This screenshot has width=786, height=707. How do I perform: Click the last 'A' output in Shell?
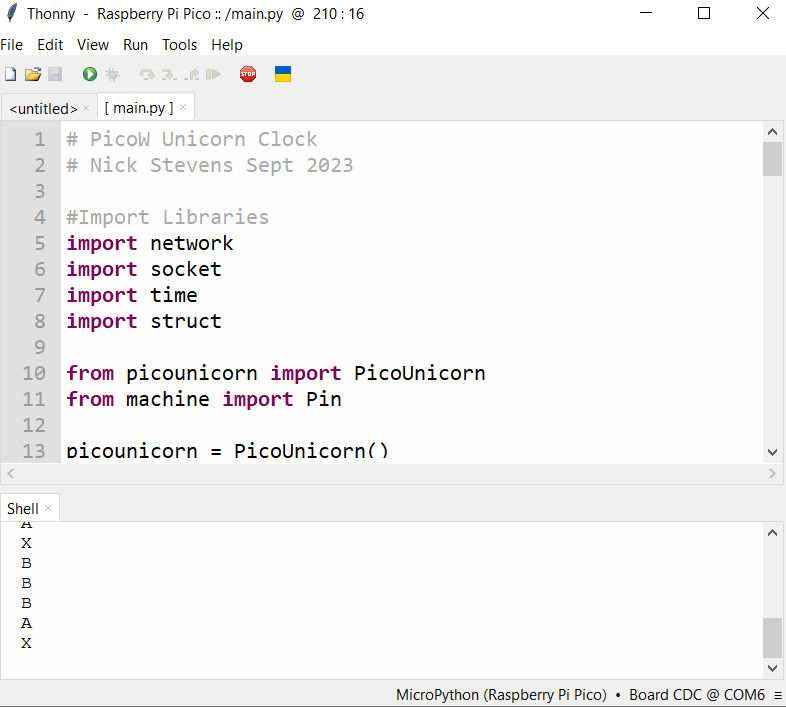coord(27,623)
